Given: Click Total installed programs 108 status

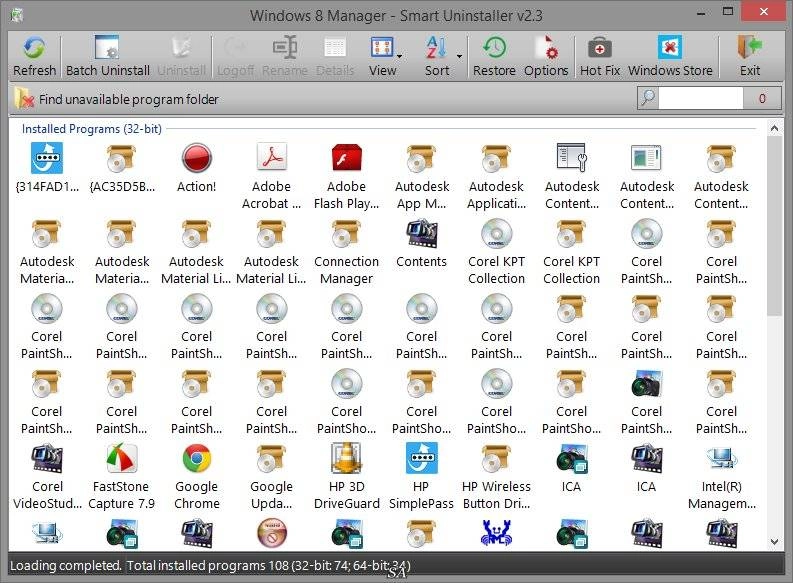Looking at the screenshot, I should click(x=269, y=565).
